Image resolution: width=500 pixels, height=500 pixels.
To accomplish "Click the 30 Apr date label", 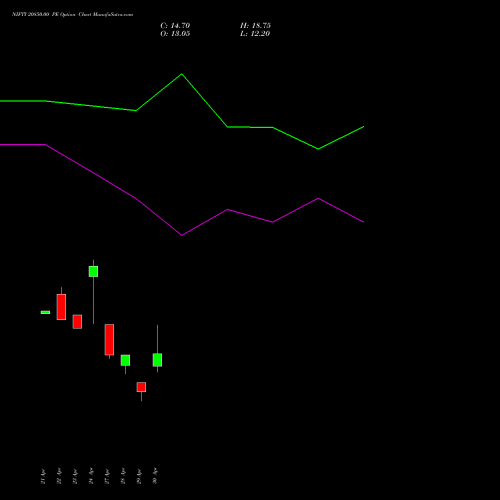I will (x=155, y=476).
